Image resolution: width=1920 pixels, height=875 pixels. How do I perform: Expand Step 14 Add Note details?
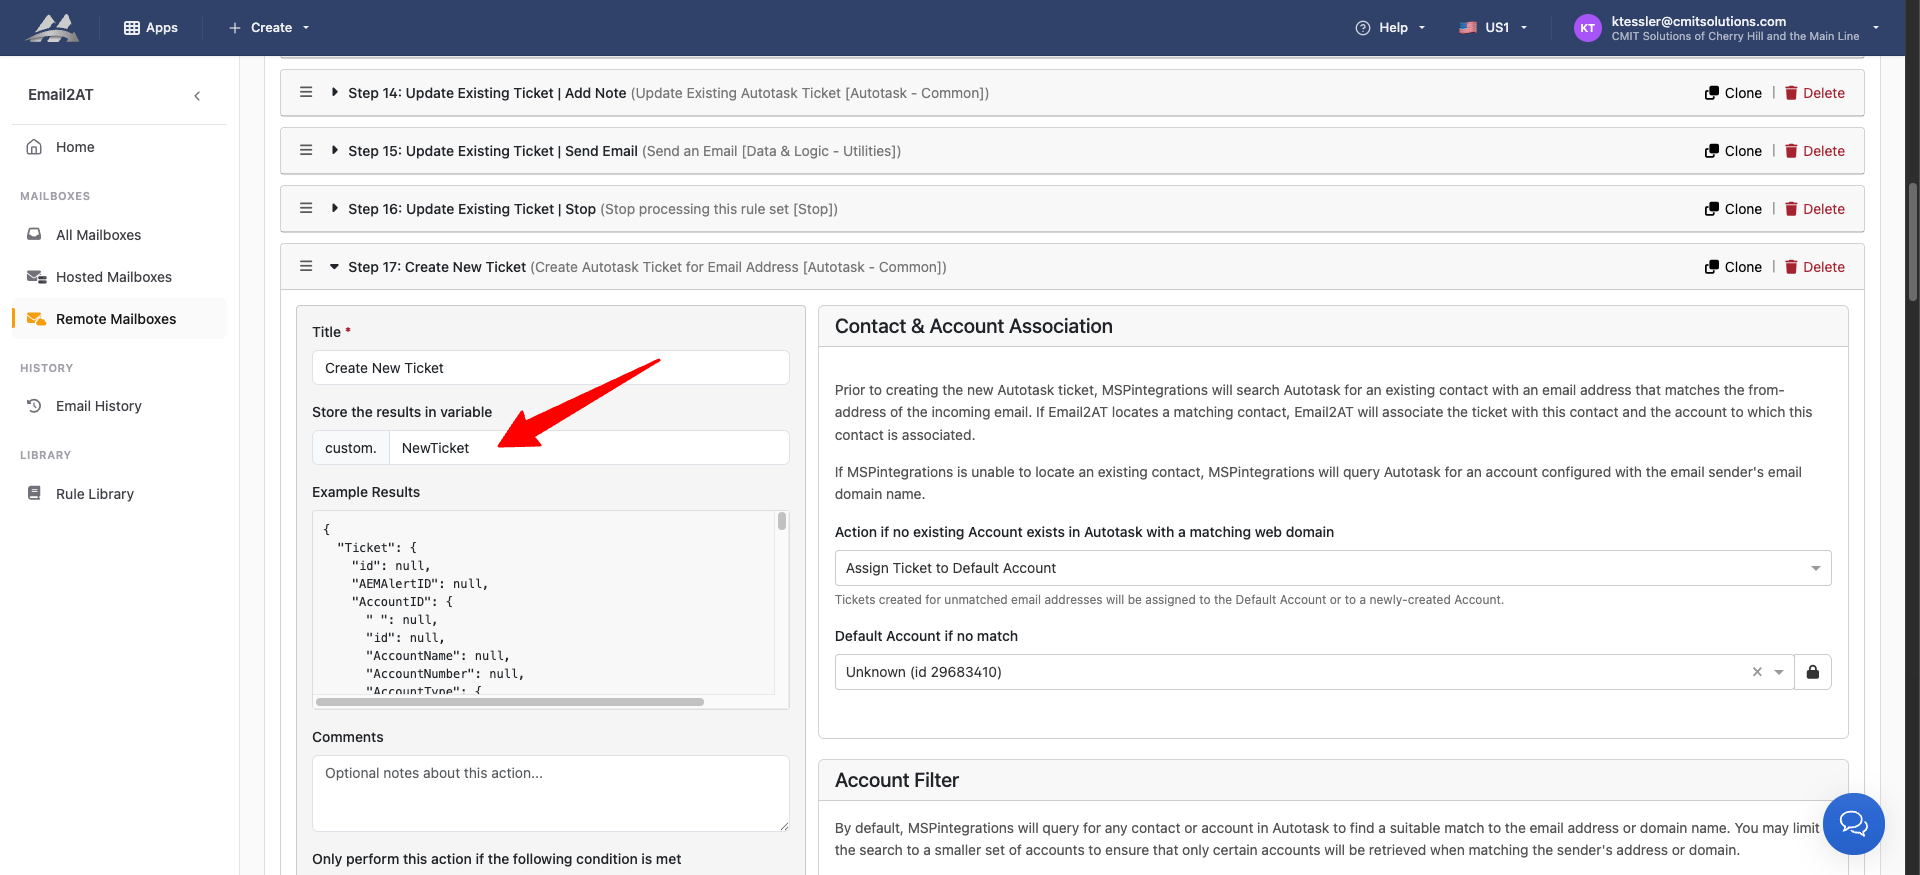pos(335,92)
